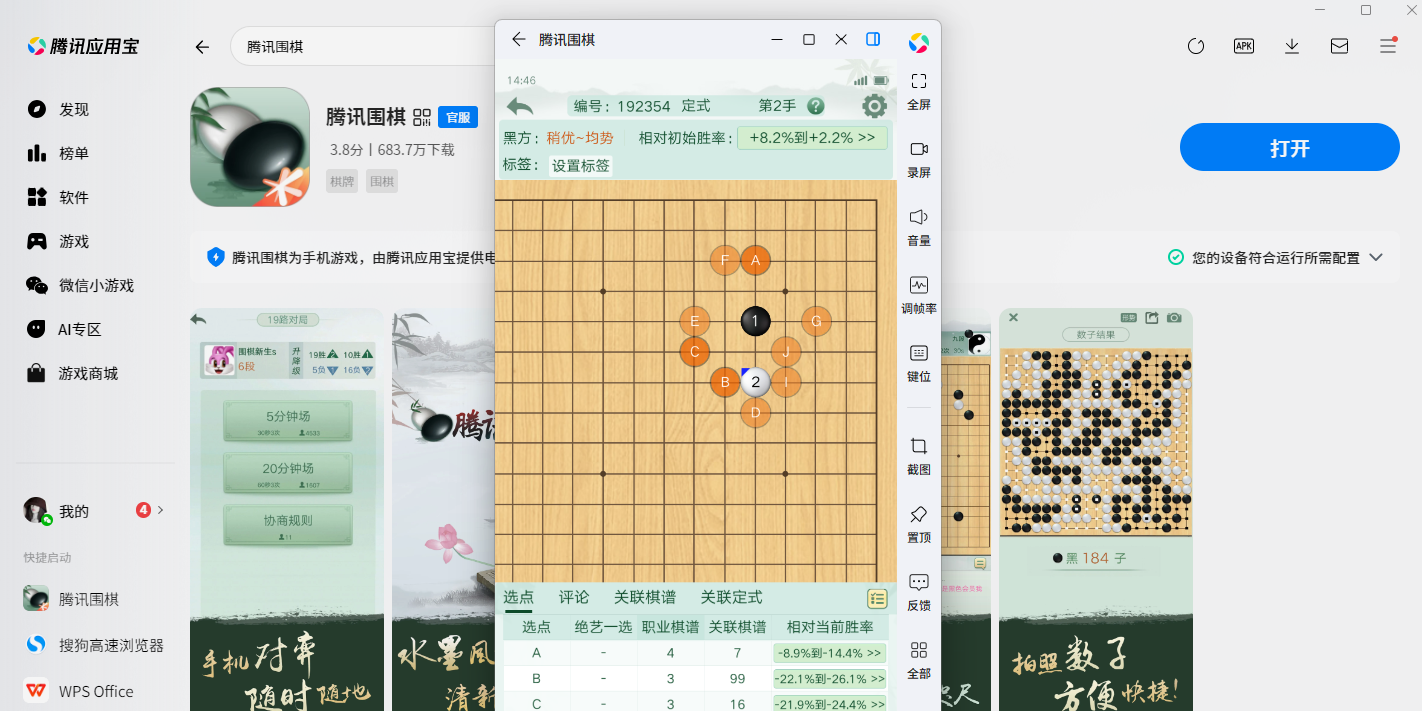Open the downloads icon in header
The width and height of the screenshot is (1422, 711).
tap(1292, 46)
